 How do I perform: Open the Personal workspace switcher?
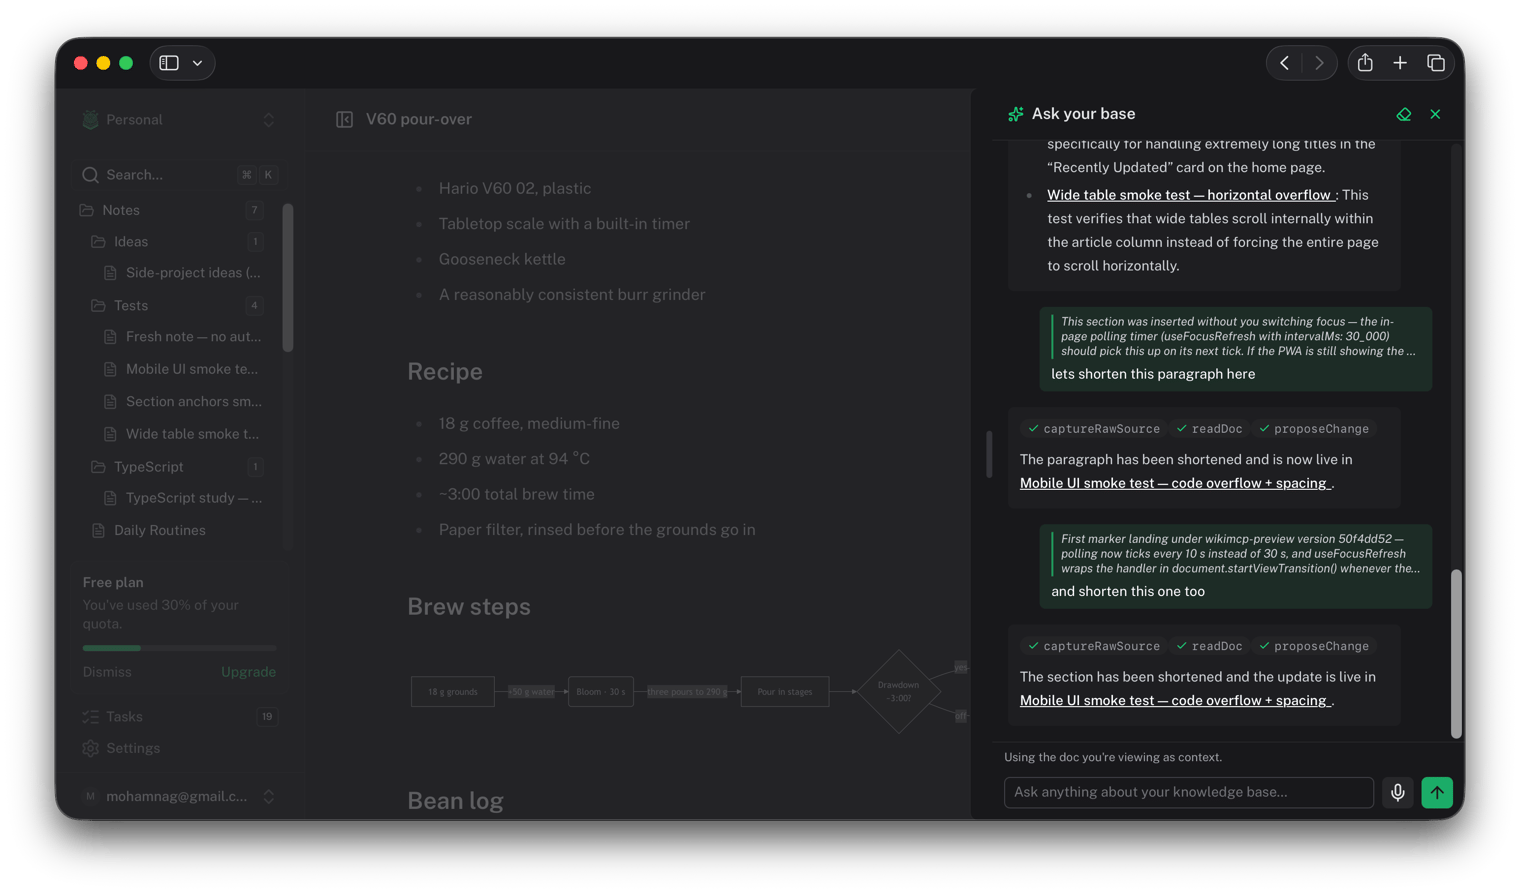179,120
